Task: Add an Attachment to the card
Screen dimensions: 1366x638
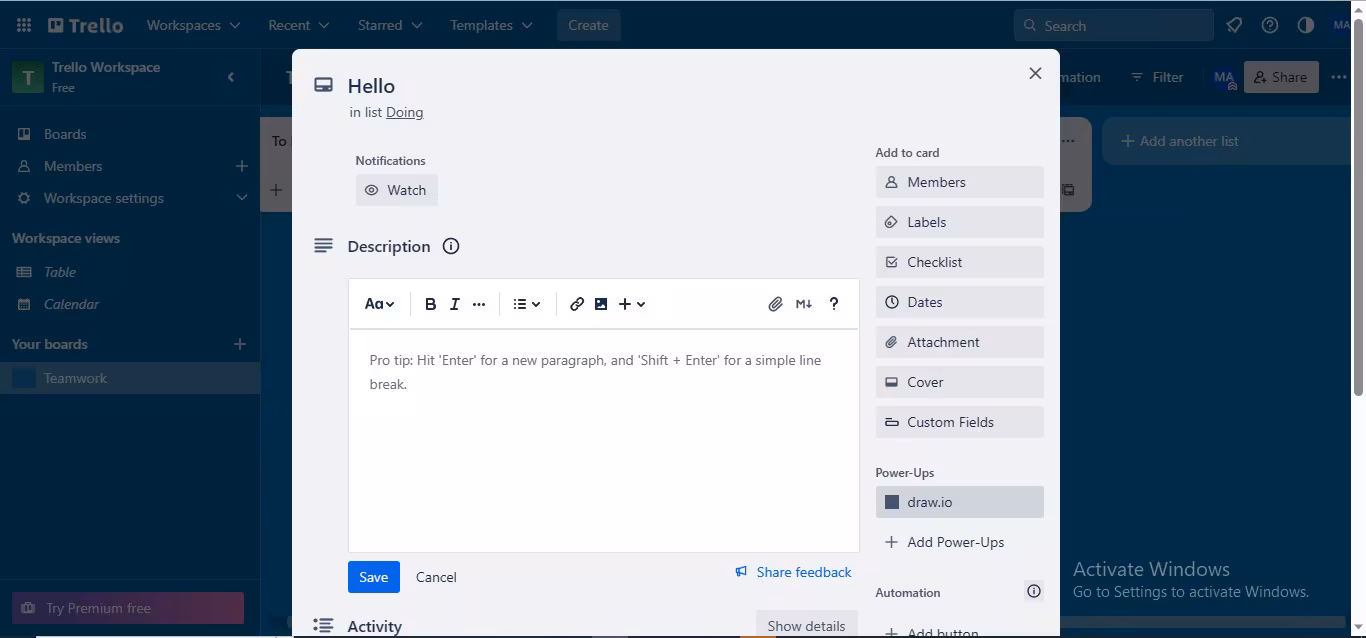Action: (x=960, y=342)
